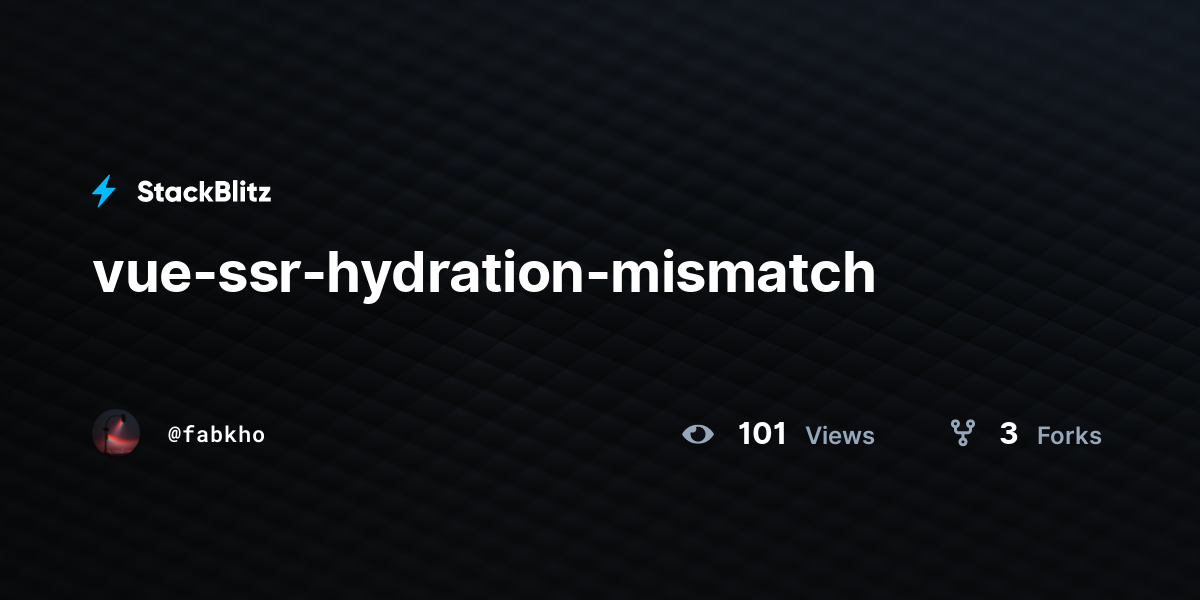The width and height of the screenshot is (1200, 600).
Task: Click the fork branch icon
Action: point(962,433)
